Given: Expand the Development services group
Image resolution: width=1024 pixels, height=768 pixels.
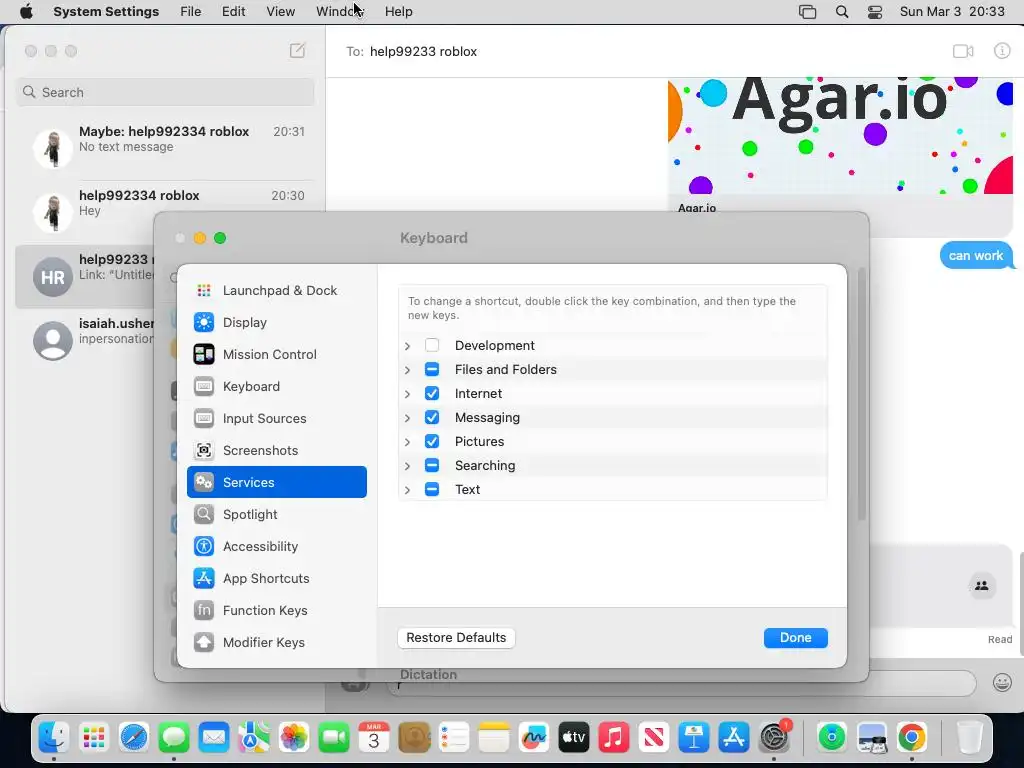Looking at the screenshot, I should [x=408, y=345].
